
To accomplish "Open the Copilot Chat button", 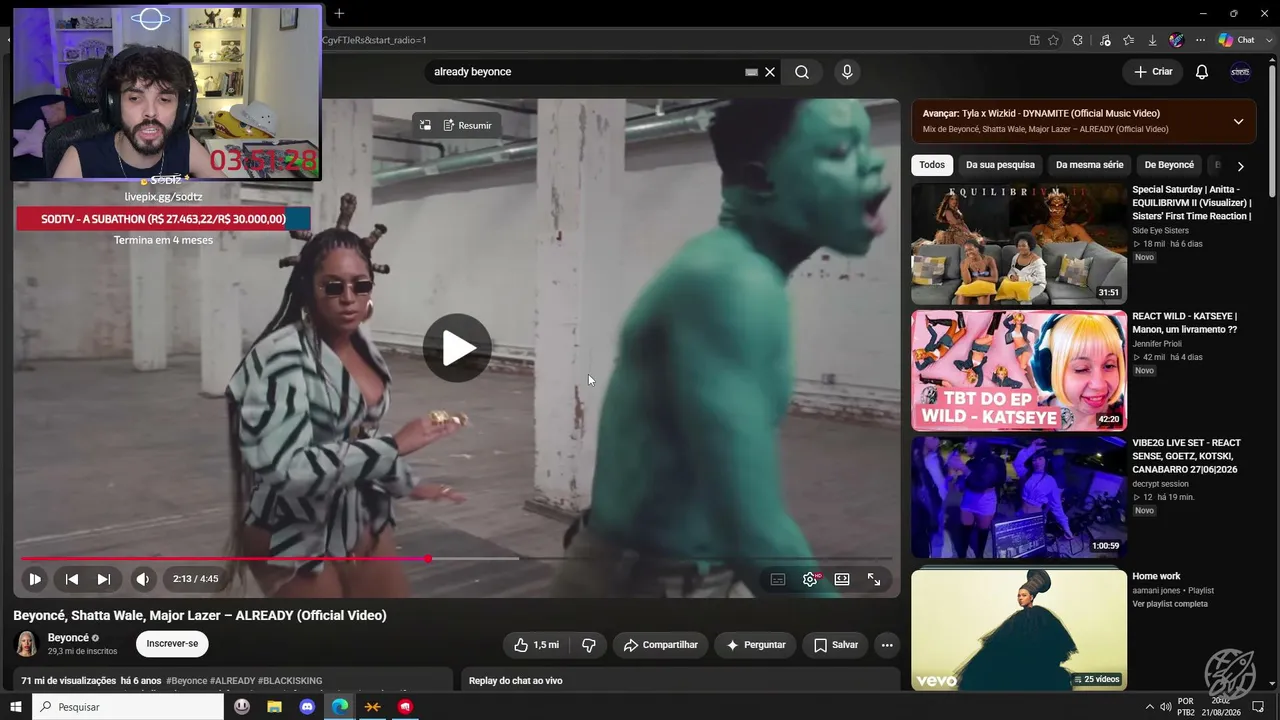I will click(x=1237, y=40).
